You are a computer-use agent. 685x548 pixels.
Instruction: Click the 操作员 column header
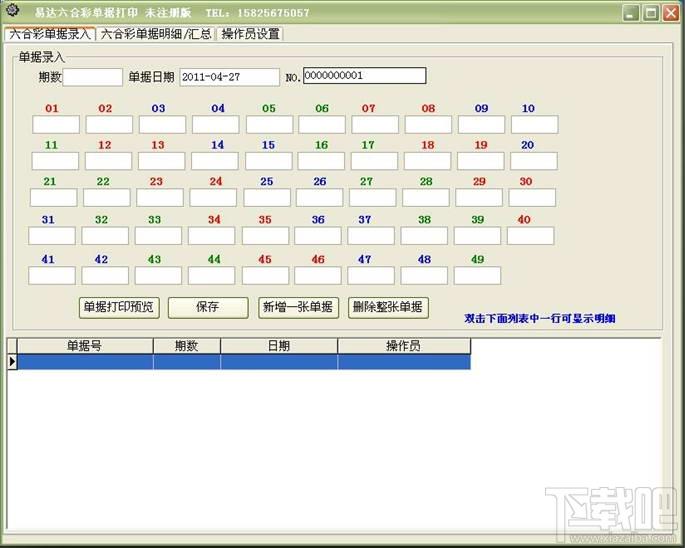pos(404,346)
